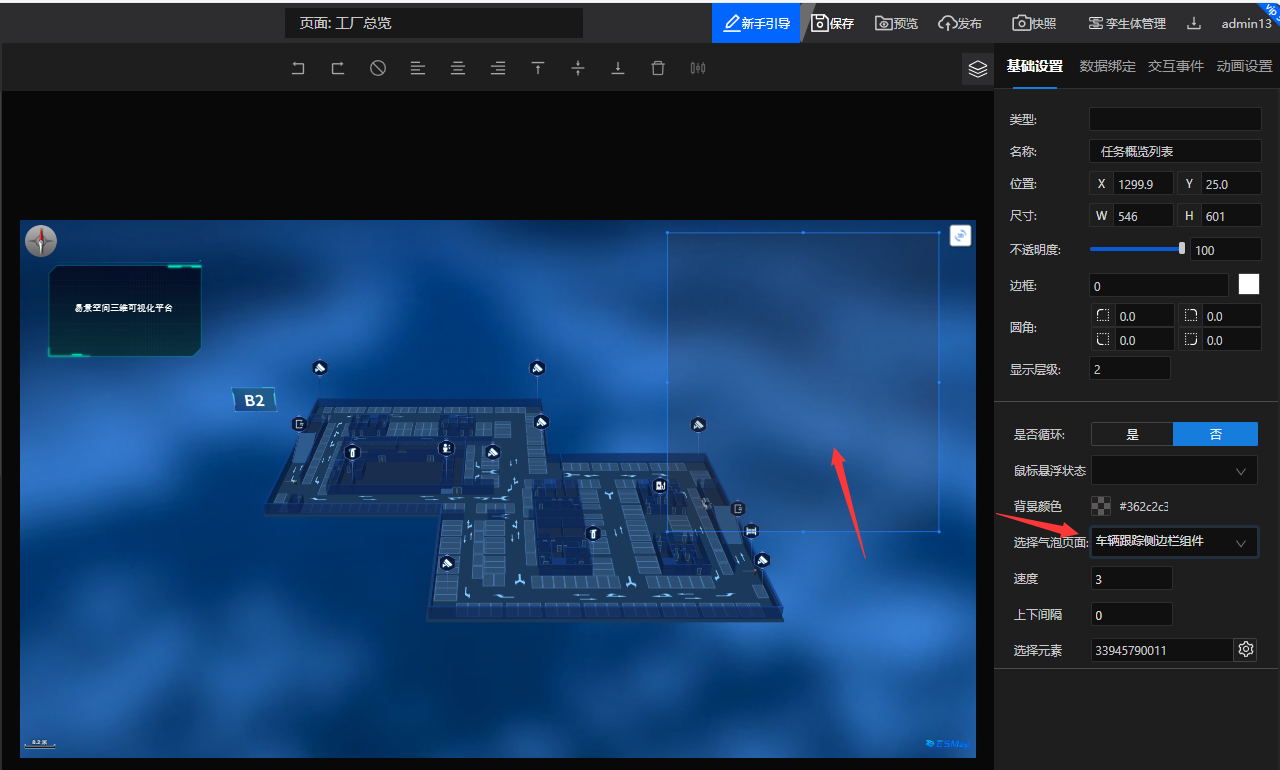Expand the 鼠标悬浮状态 dropdown
This screenshot has height=770, width=1280.
(1174, 470)
